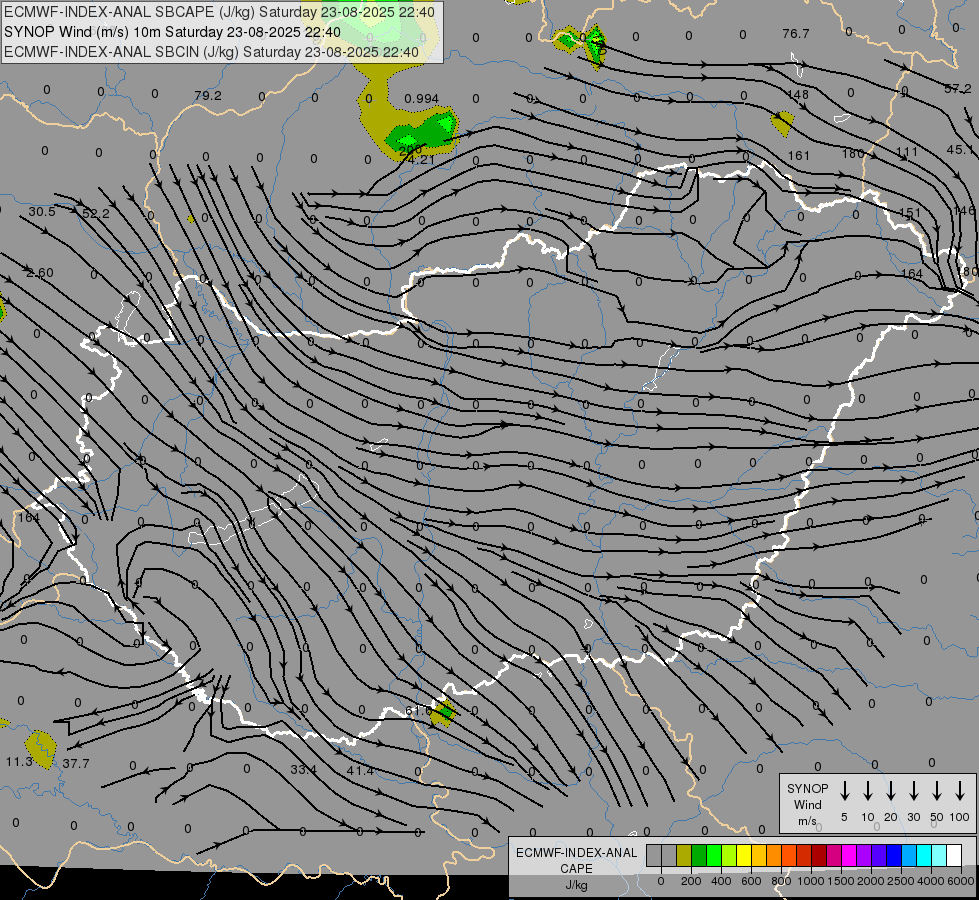Click the map value 52.2
The width and height of the screenshot is (979, 900).
point(96,214)
